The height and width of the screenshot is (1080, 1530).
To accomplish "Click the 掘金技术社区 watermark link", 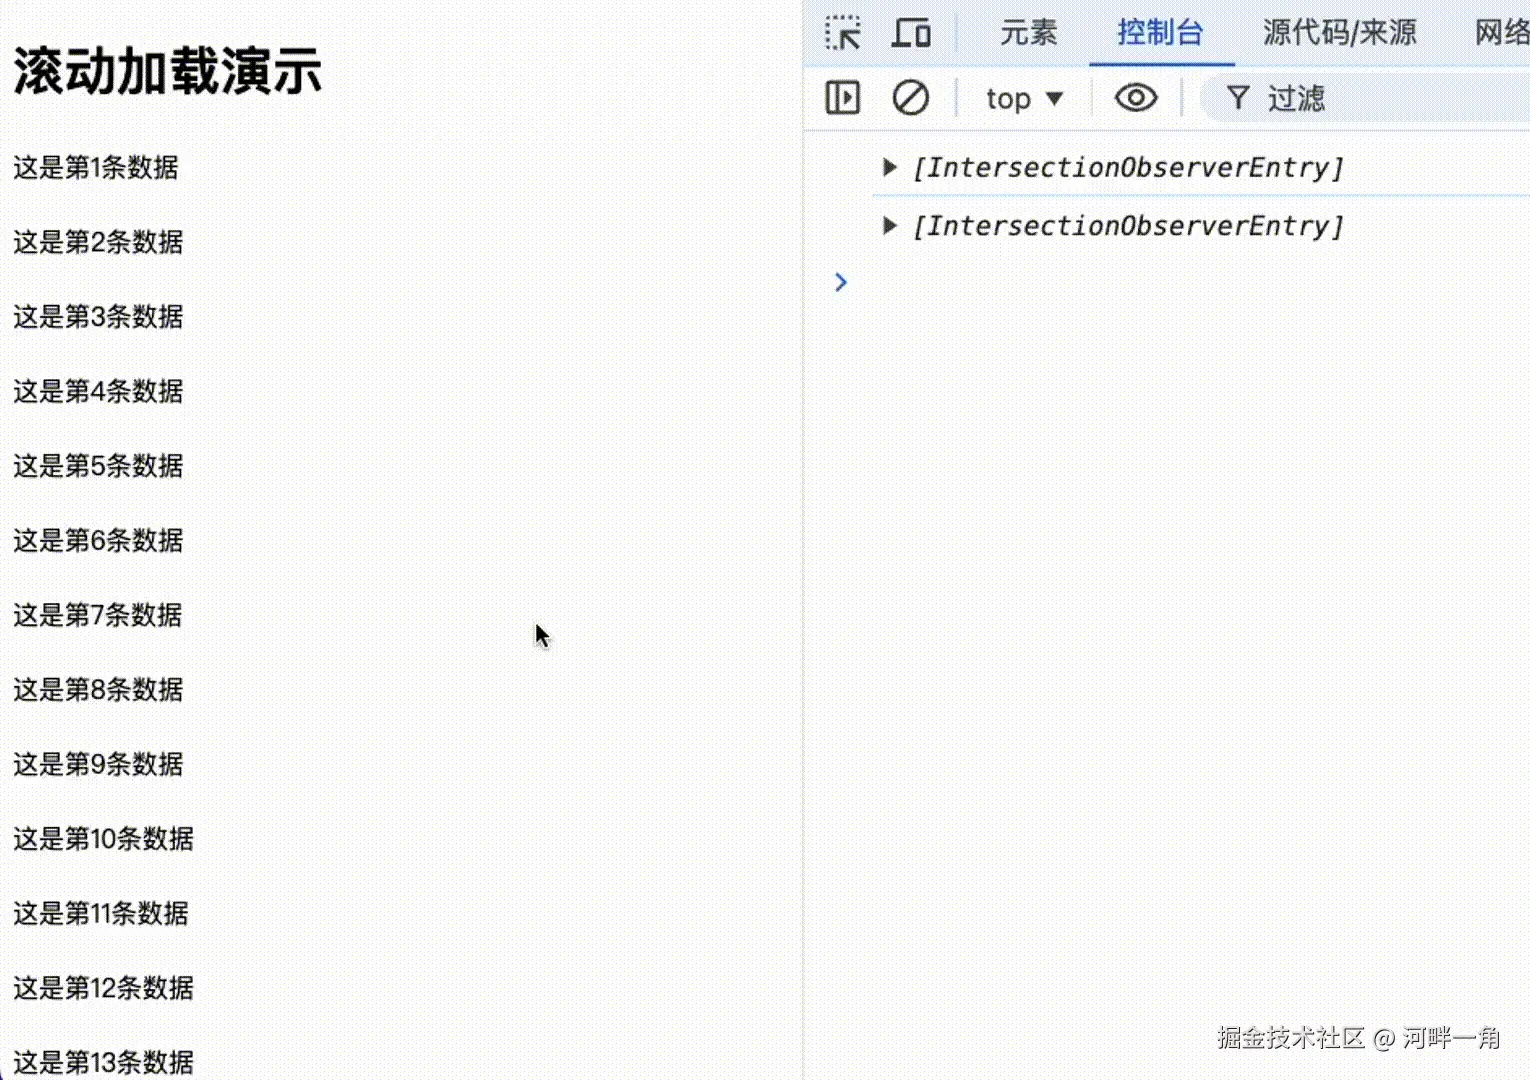I will pos(1291,1039).
